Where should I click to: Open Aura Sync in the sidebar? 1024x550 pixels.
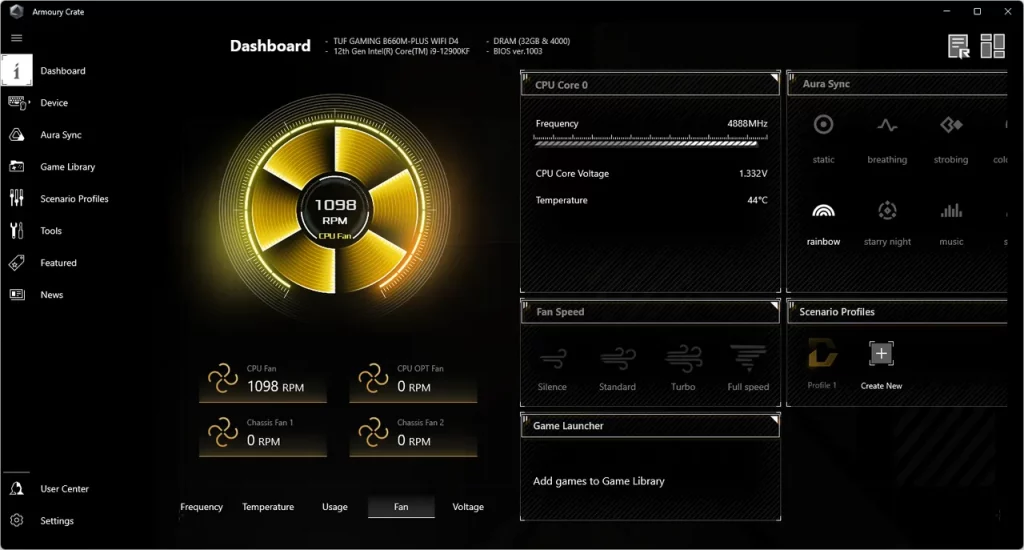point(61,135)
